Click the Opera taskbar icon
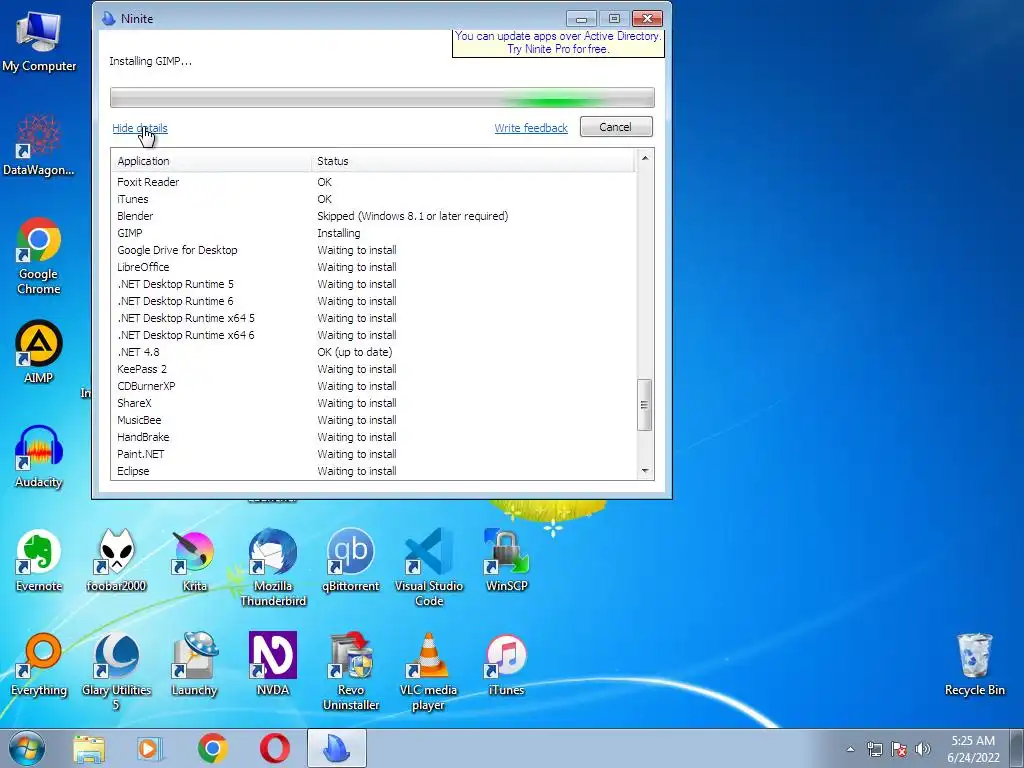The width and height of the screenshot is (1024, 768). 275,748
